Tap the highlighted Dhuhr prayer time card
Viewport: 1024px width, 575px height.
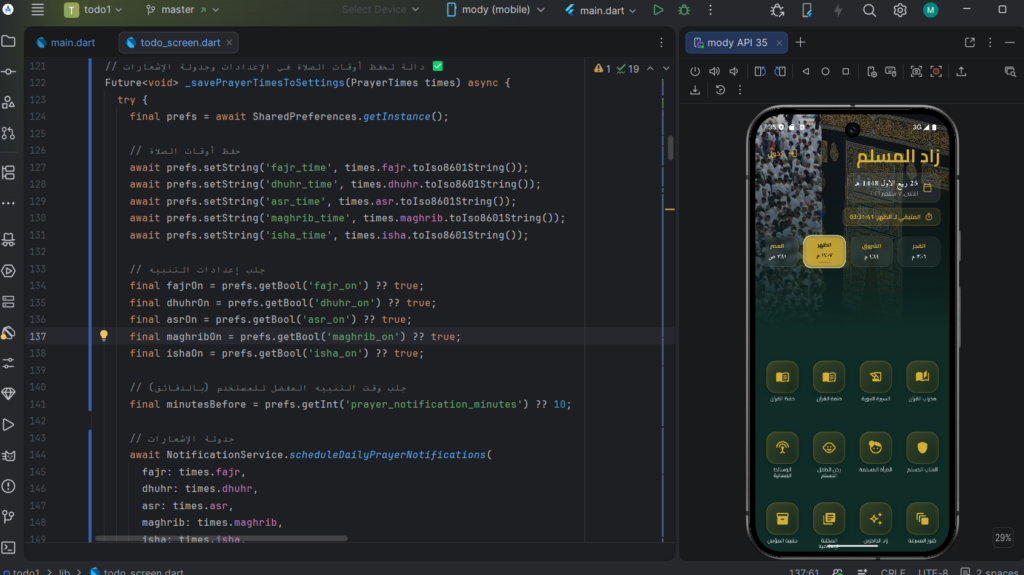(x=824, y=252)
